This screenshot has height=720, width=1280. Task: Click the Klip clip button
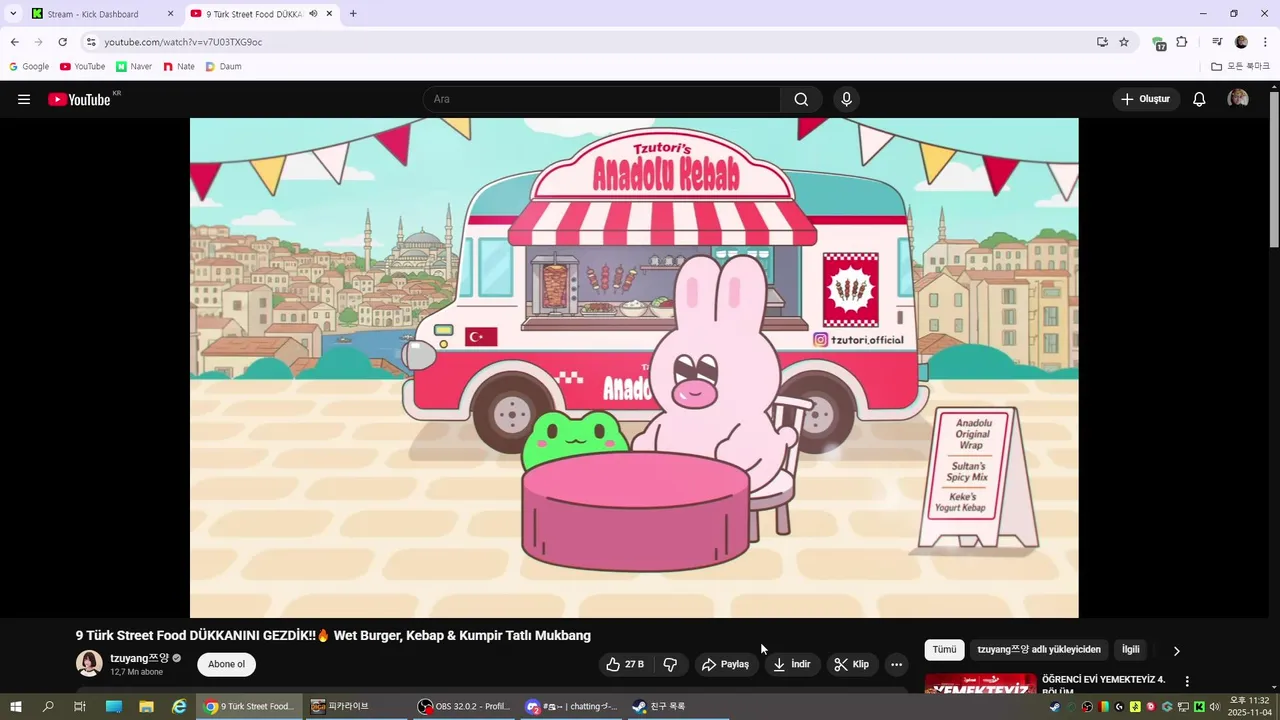tap(852, 664)
